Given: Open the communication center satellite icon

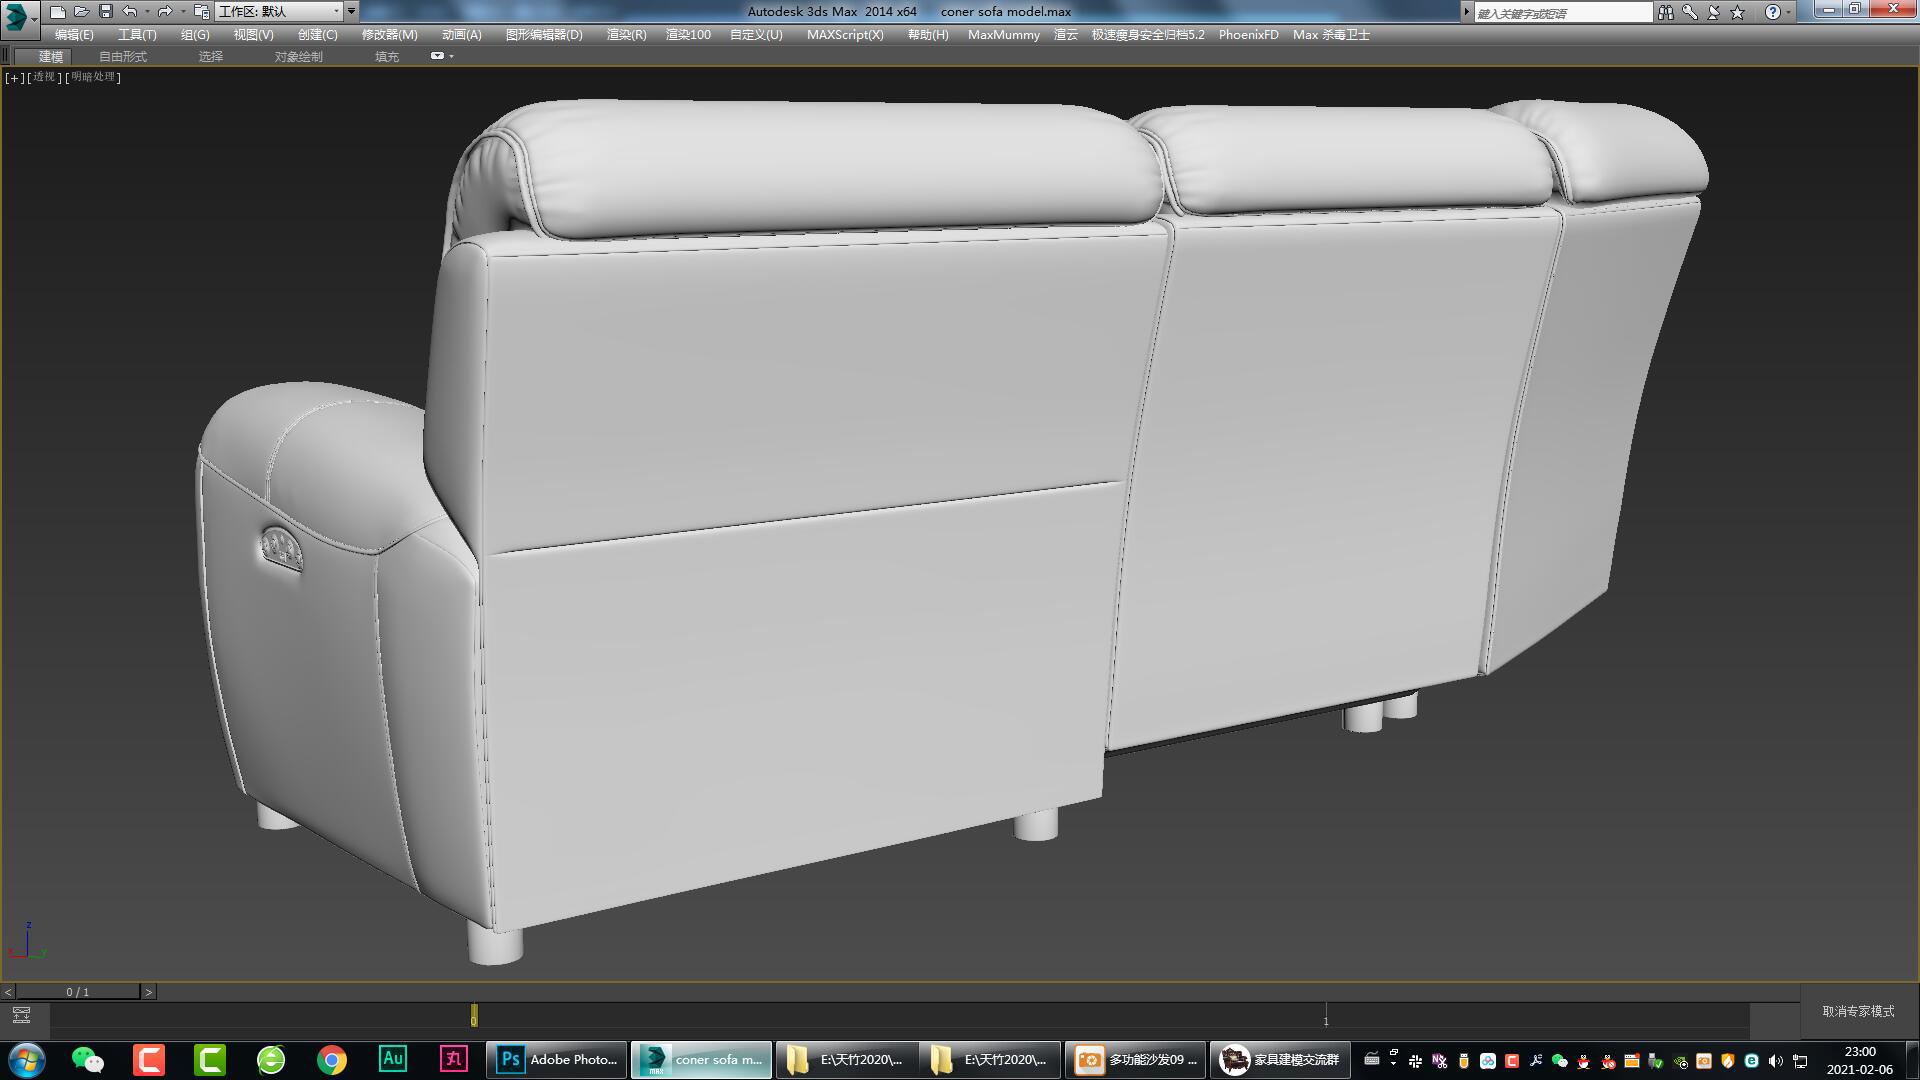Looking at the screenshot, I should [x=1713, y=12].
